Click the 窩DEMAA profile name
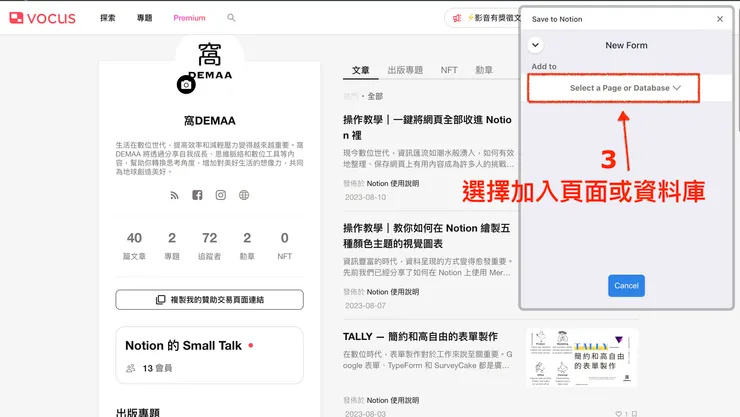The height and width of the screenshot is (417, 740). (210, 121)
